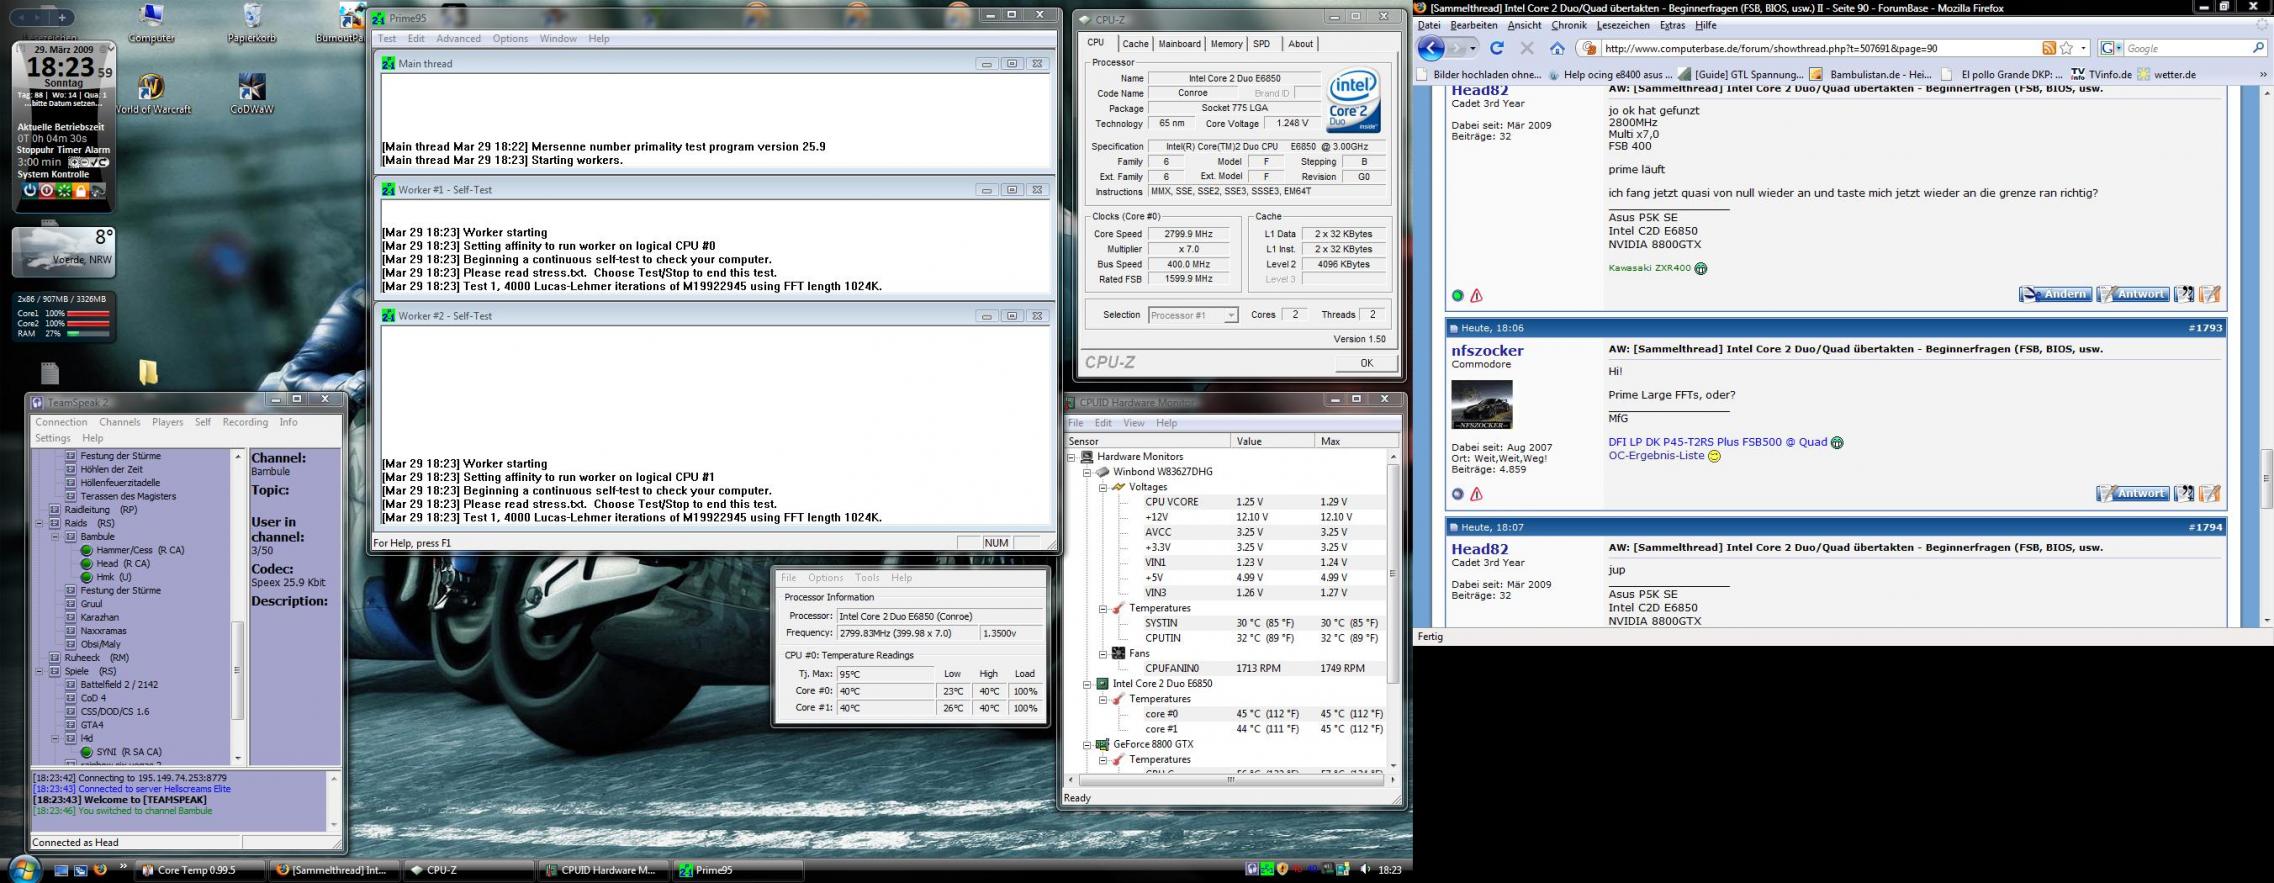This screenshot has width=2274, height=883.
Task: Bookmark page with the star icon
Action: pos(2066,48)
